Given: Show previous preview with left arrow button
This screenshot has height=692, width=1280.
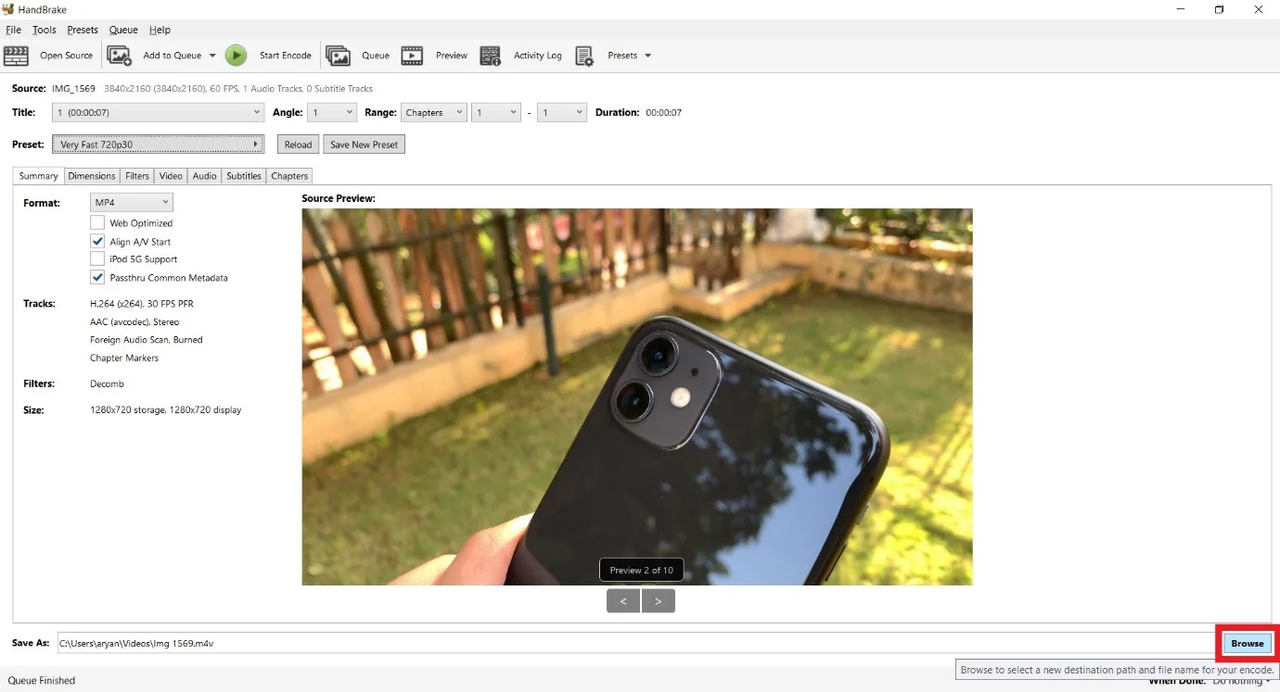Looking at the screenshot, I should point(623,601).
